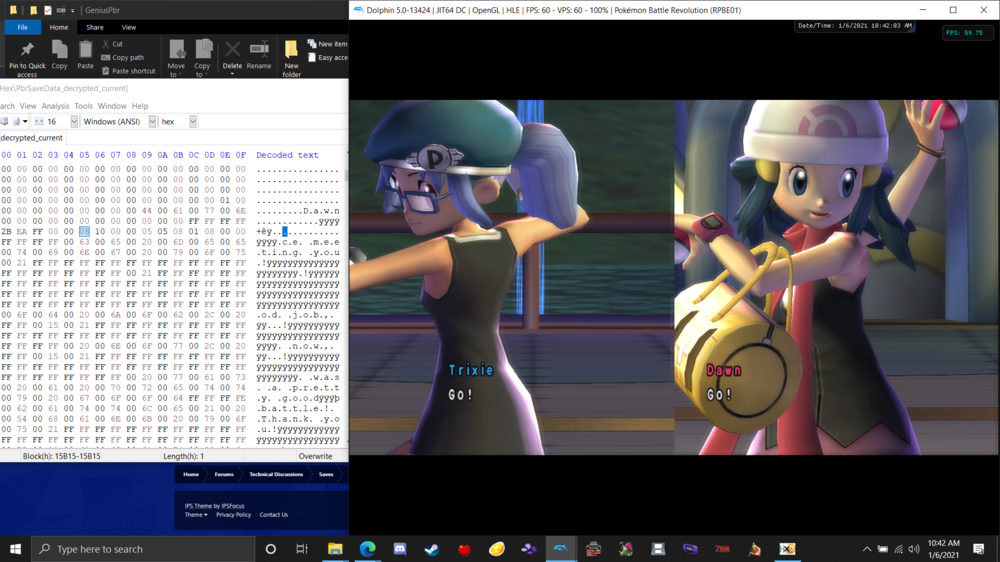Screen dimensions: 1000x562
Task: Click the Block(h): 15B15-15B15 status entry
Action: [x=61, y=456]
